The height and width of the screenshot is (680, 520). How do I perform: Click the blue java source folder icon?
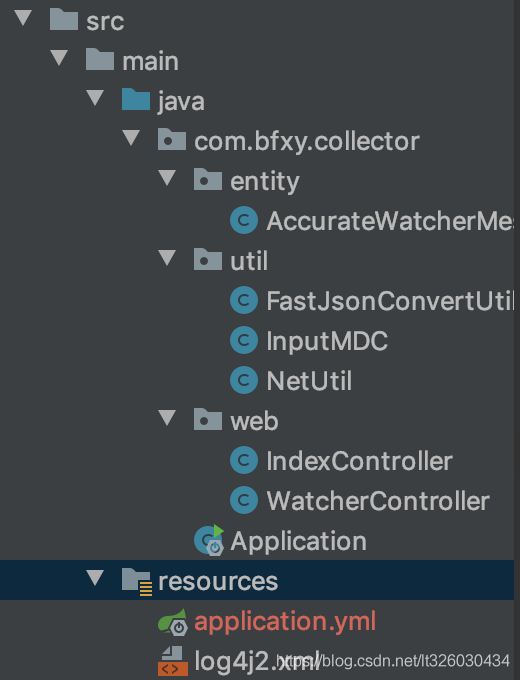point(136,99)
